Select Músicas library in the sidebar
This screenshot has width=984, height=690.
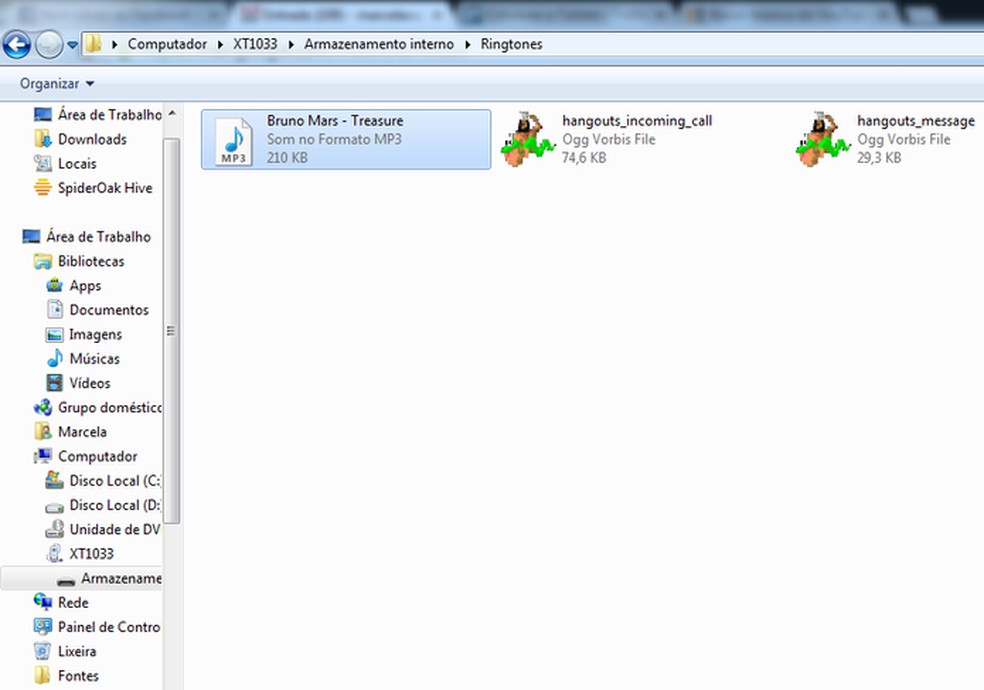tap(94, 359)
